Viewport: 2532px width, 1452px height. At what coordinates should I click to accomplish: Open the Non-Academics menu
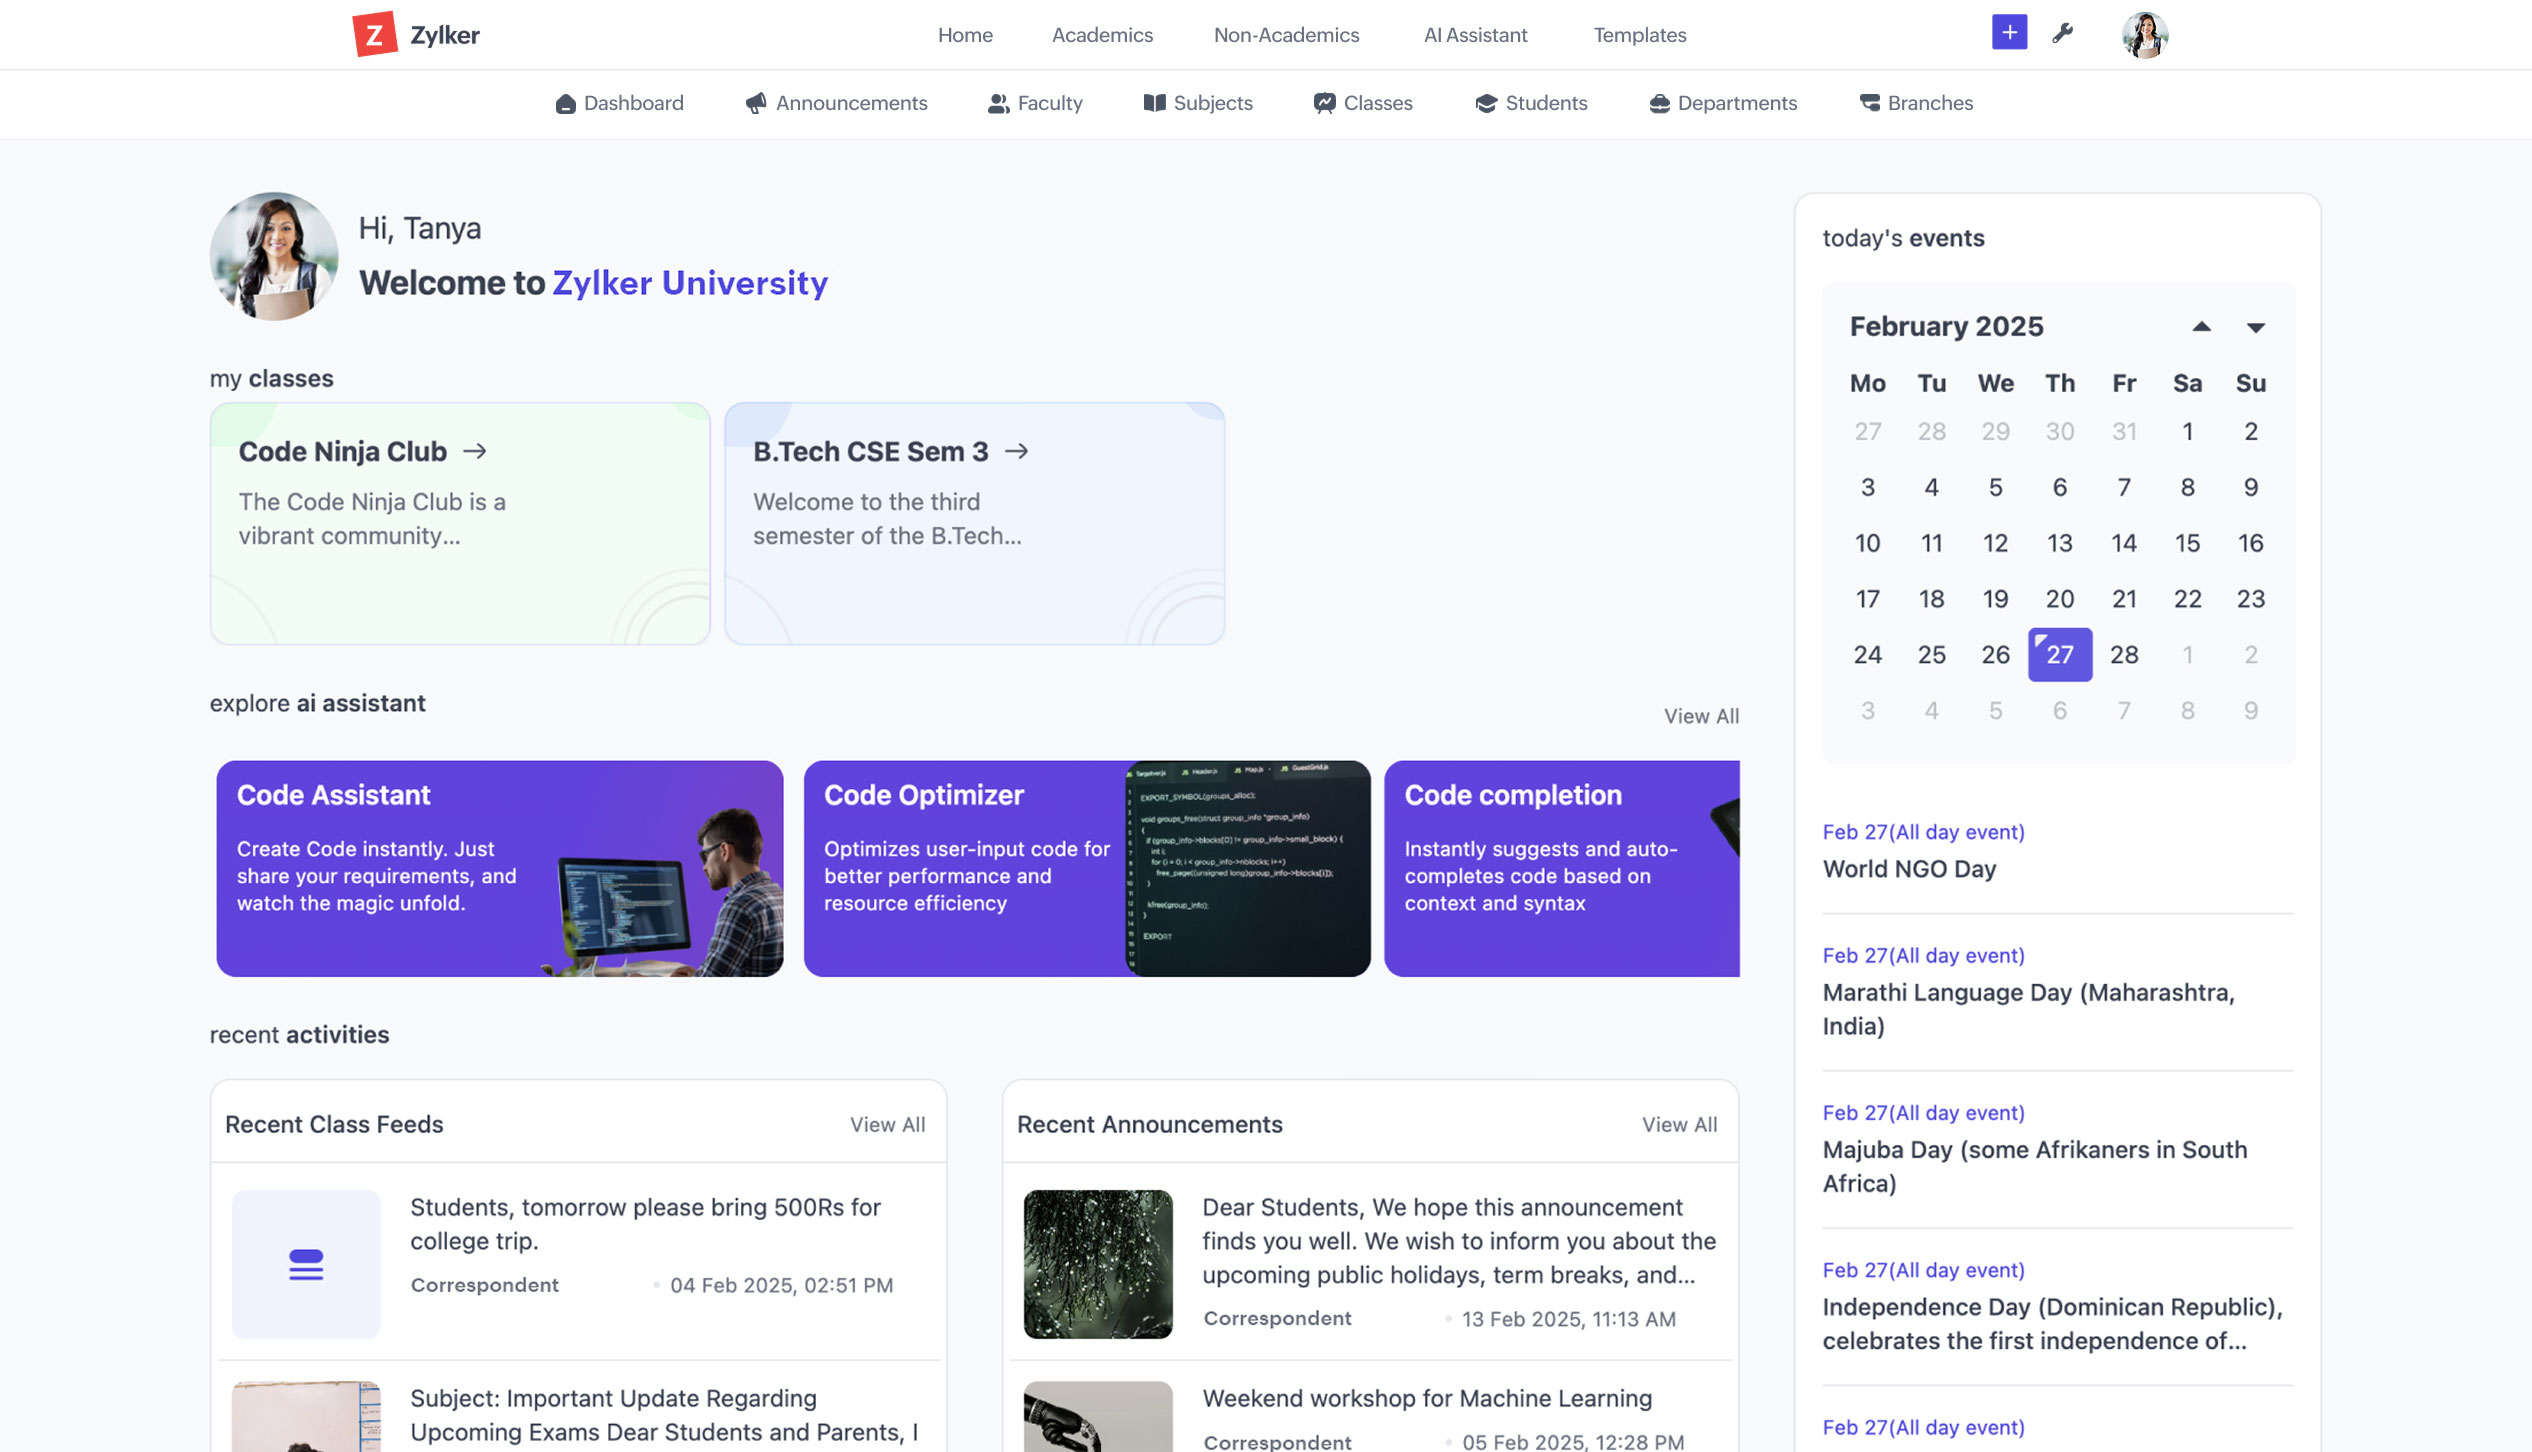click(x=1286, y=35)
